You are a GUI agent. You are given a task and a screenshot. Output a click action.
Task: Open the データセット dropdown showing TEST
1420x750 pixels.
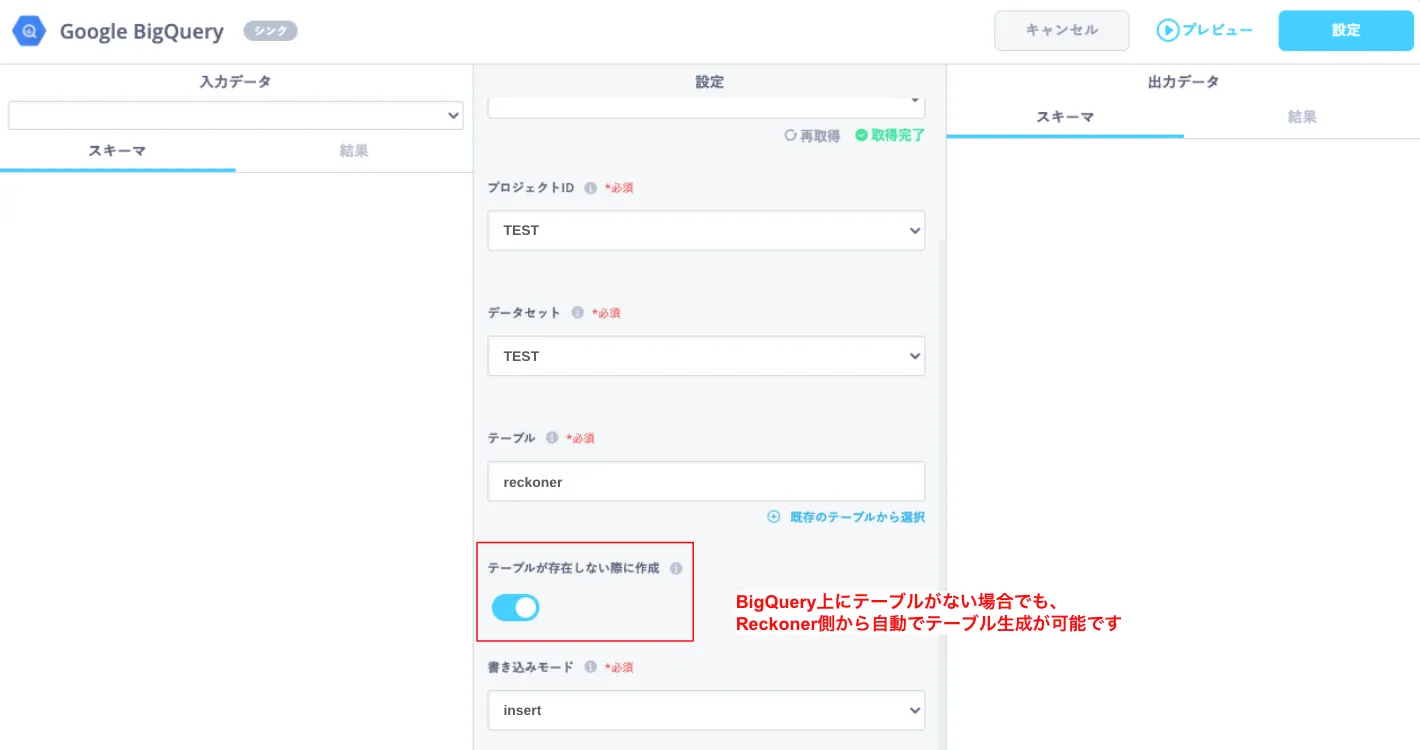pyautogui.click(x=706, y=356)
